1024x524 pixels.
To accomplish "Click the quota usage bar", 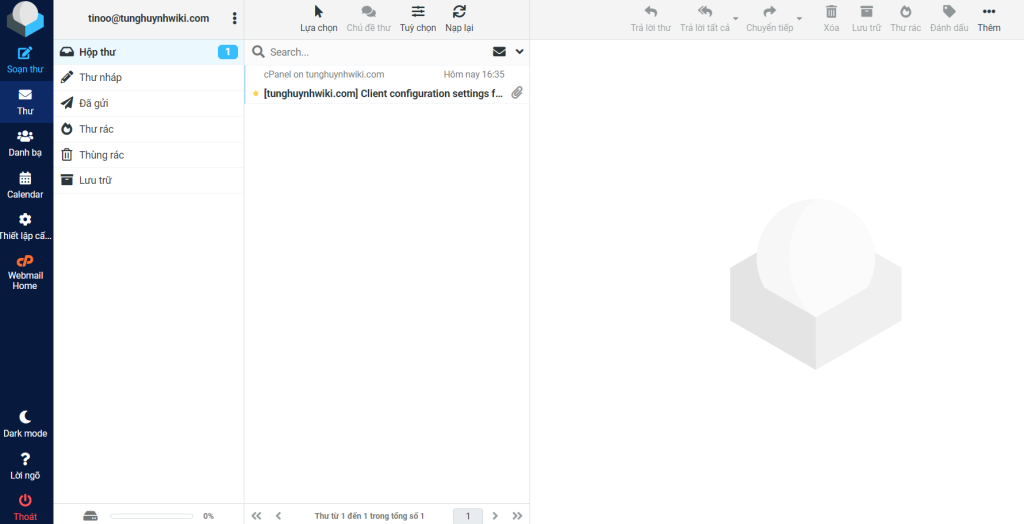I will (152, 516).
